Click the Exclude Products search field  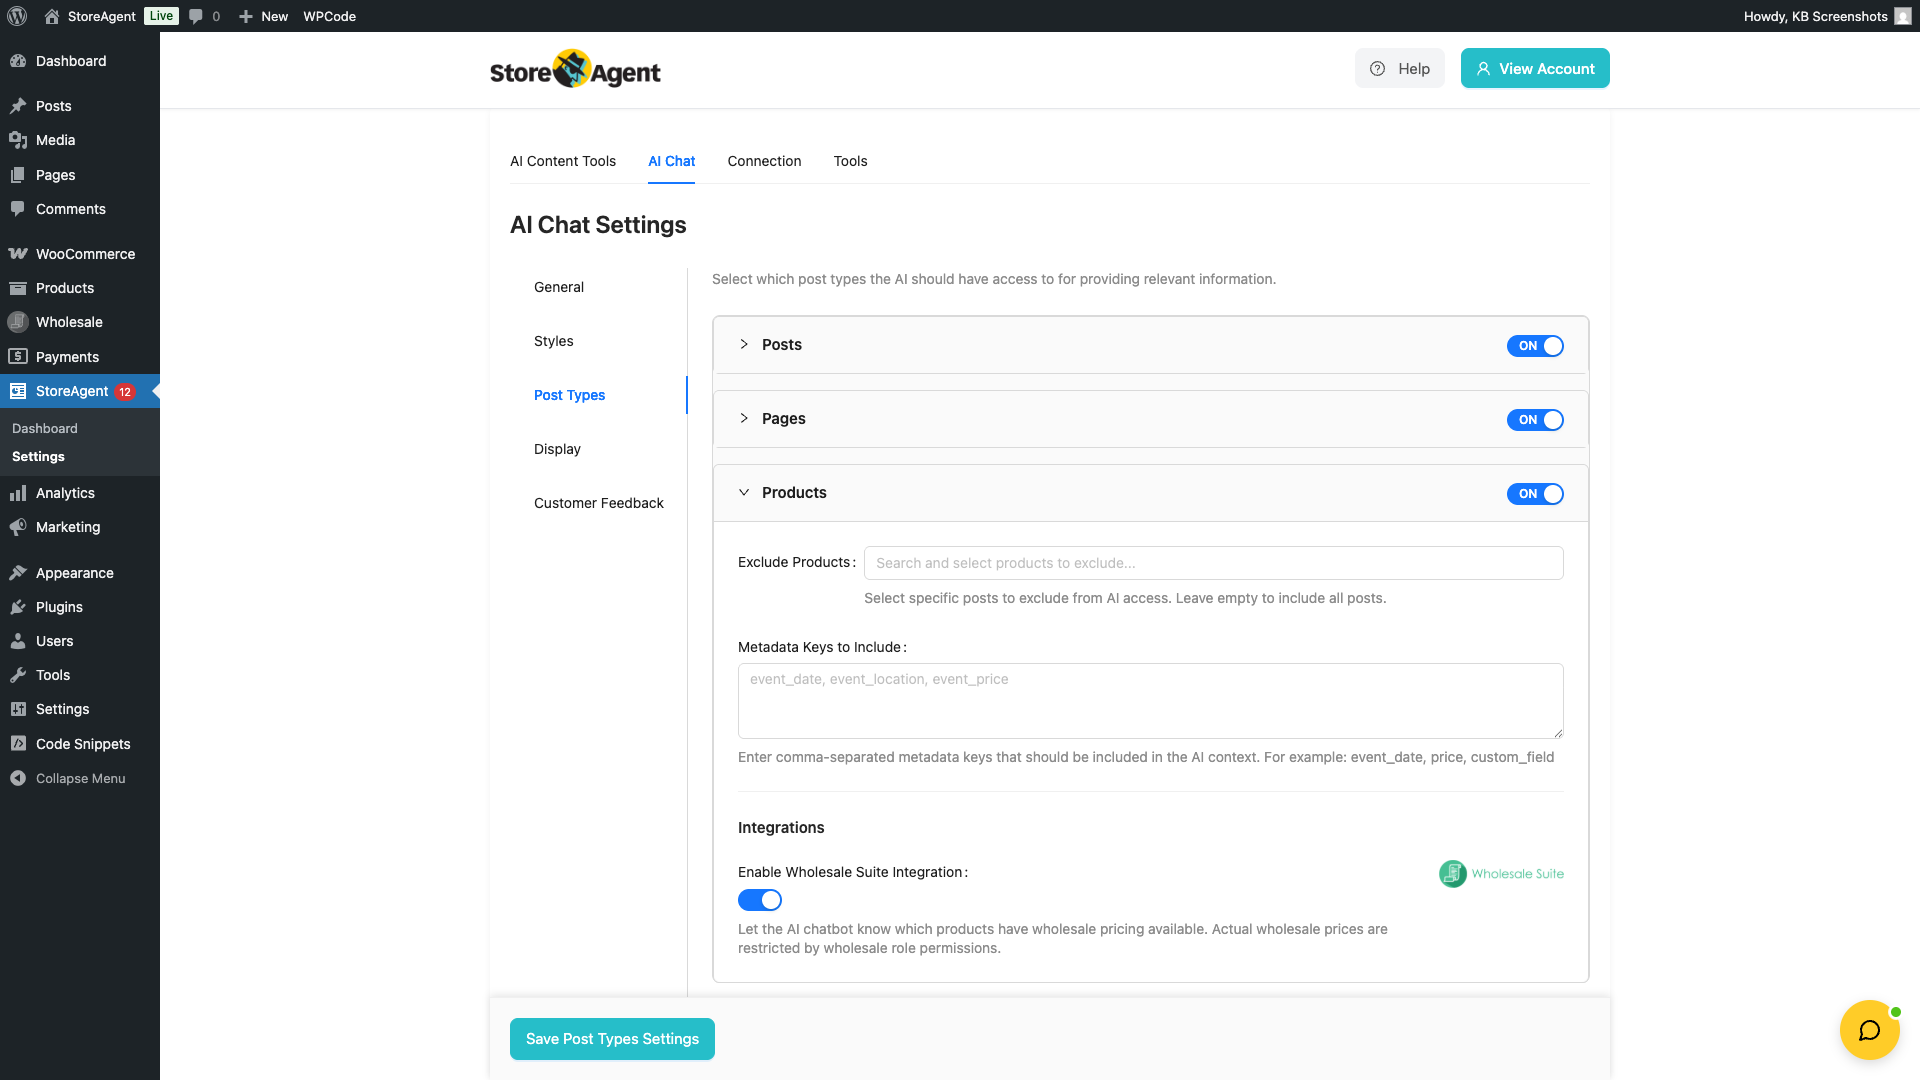[1213, 563]
